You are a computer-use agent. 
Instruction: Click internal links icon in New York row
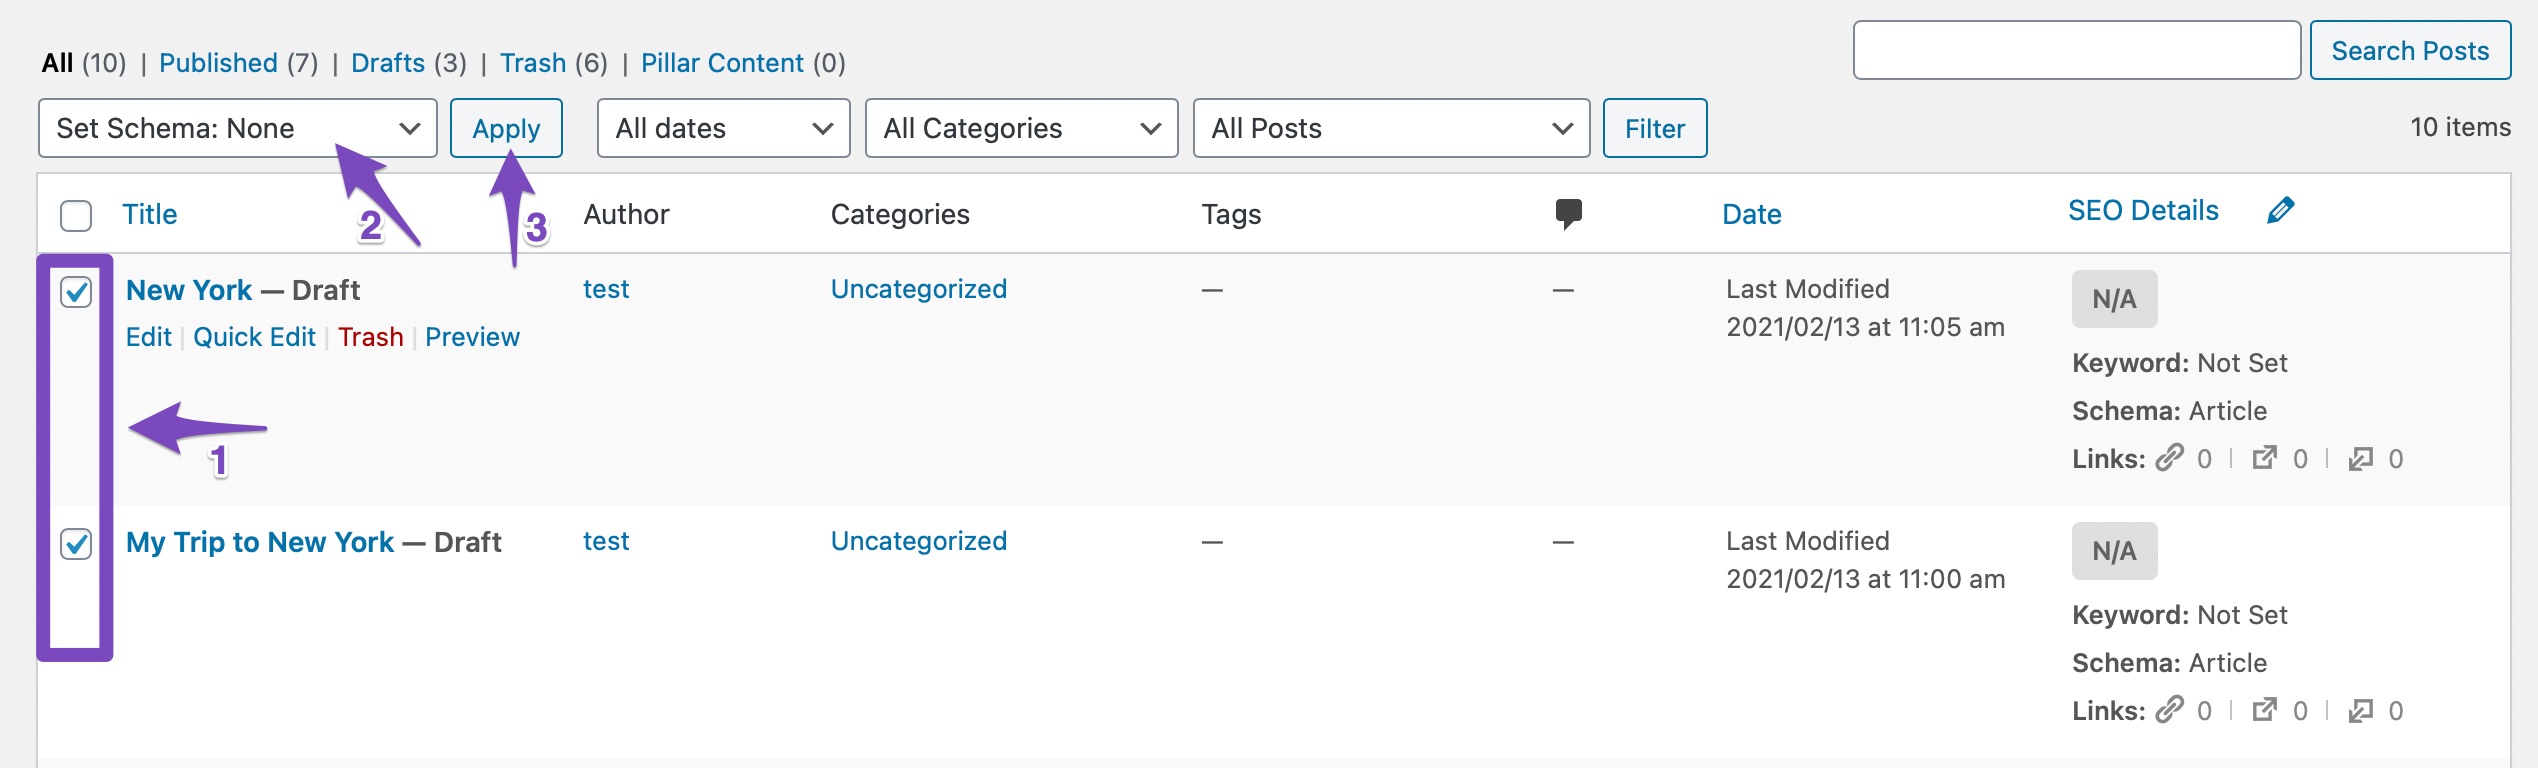click(x=2169, y=459)
